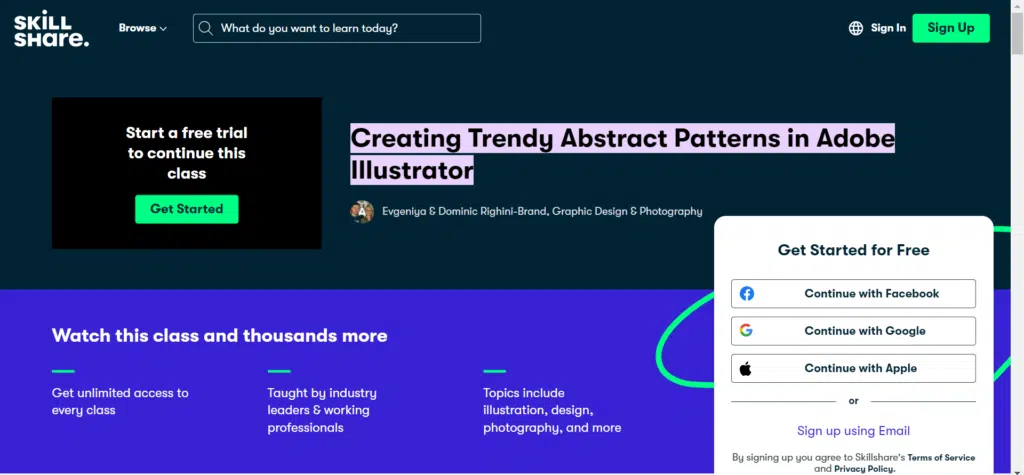Click 'Start a free trial to continue' text

[187, 153]
